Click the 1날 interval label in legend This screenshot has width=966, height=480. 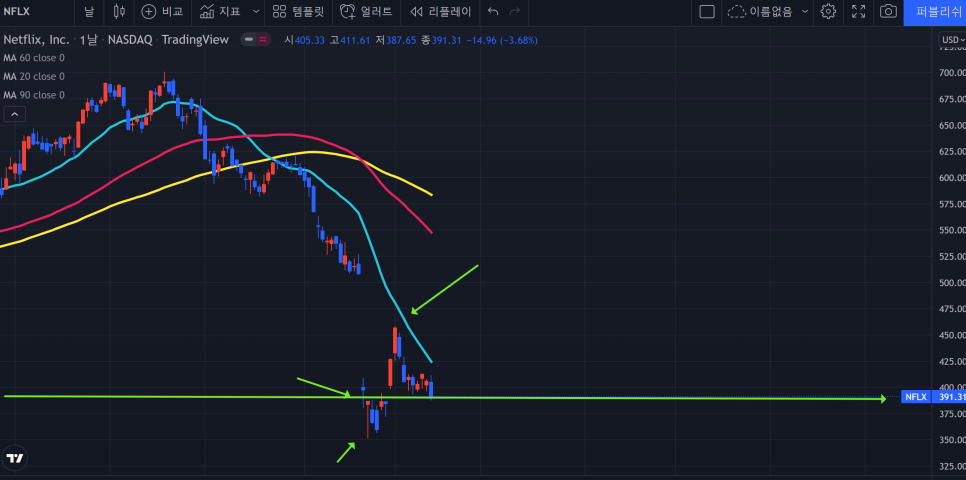point(89,39)
